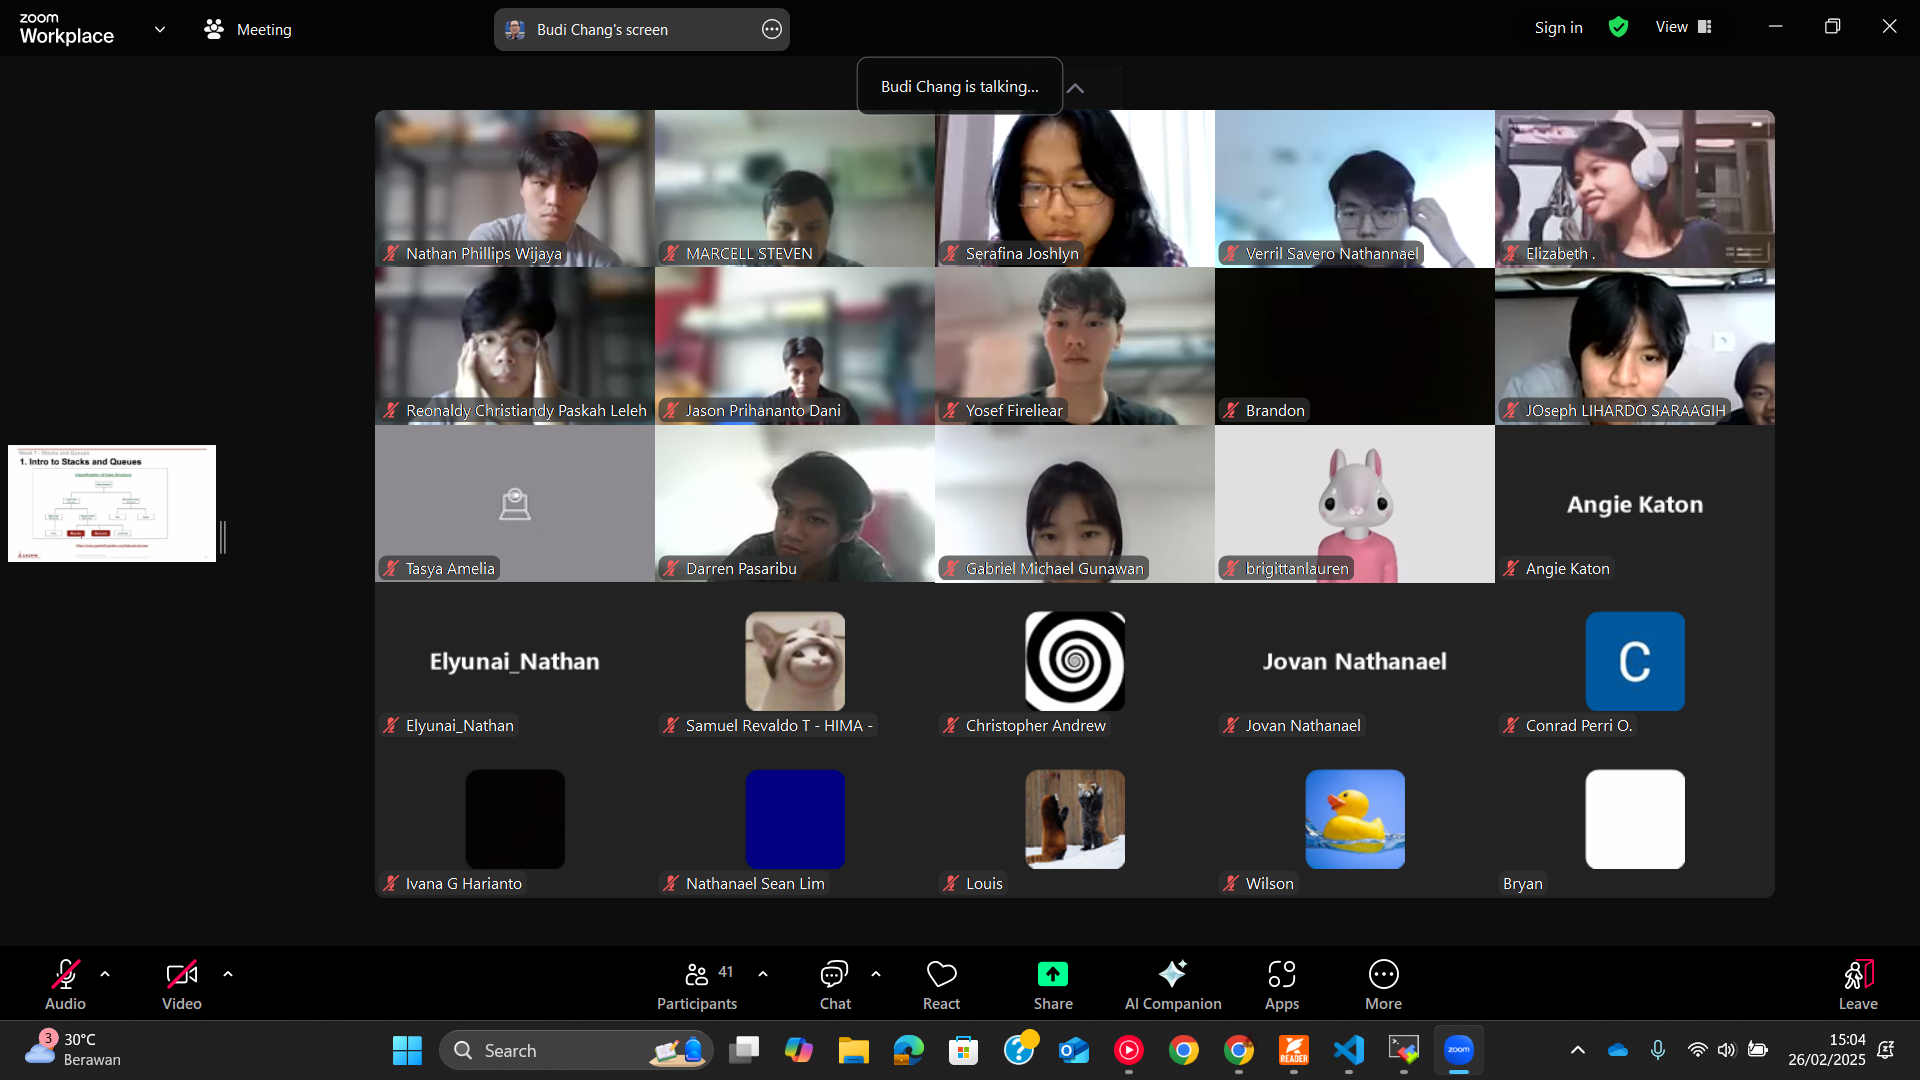
Task: Open the View layout menu
Action: coord(1684,27)
